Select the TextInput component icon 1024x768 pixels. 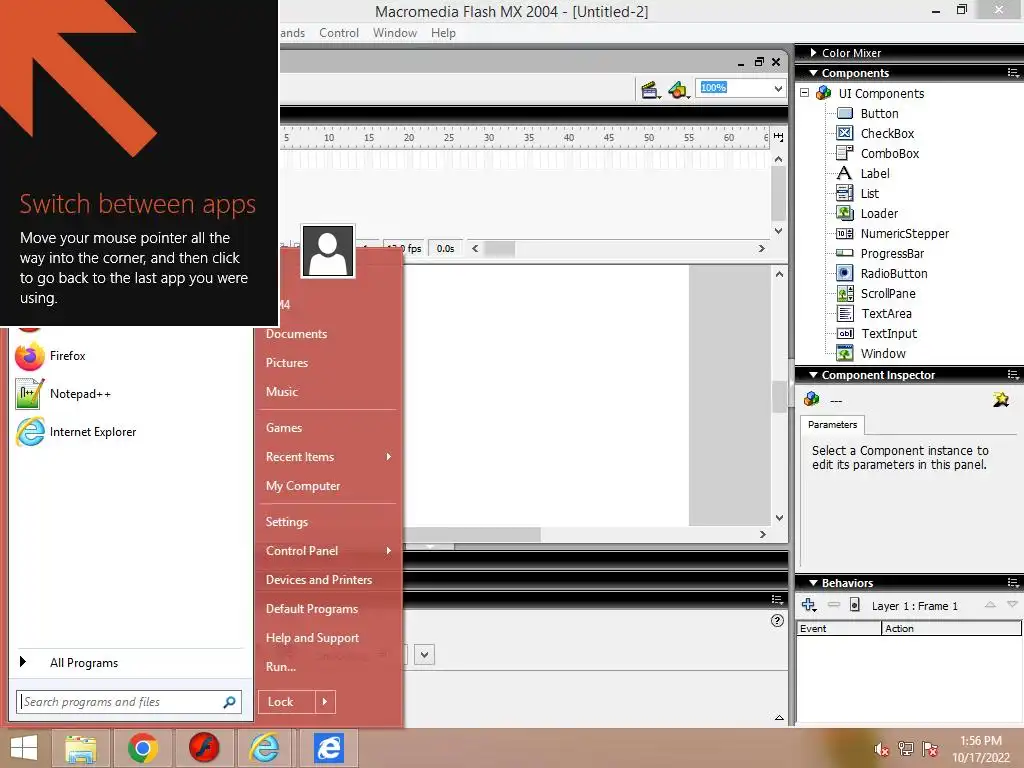(x=844, y=333)
